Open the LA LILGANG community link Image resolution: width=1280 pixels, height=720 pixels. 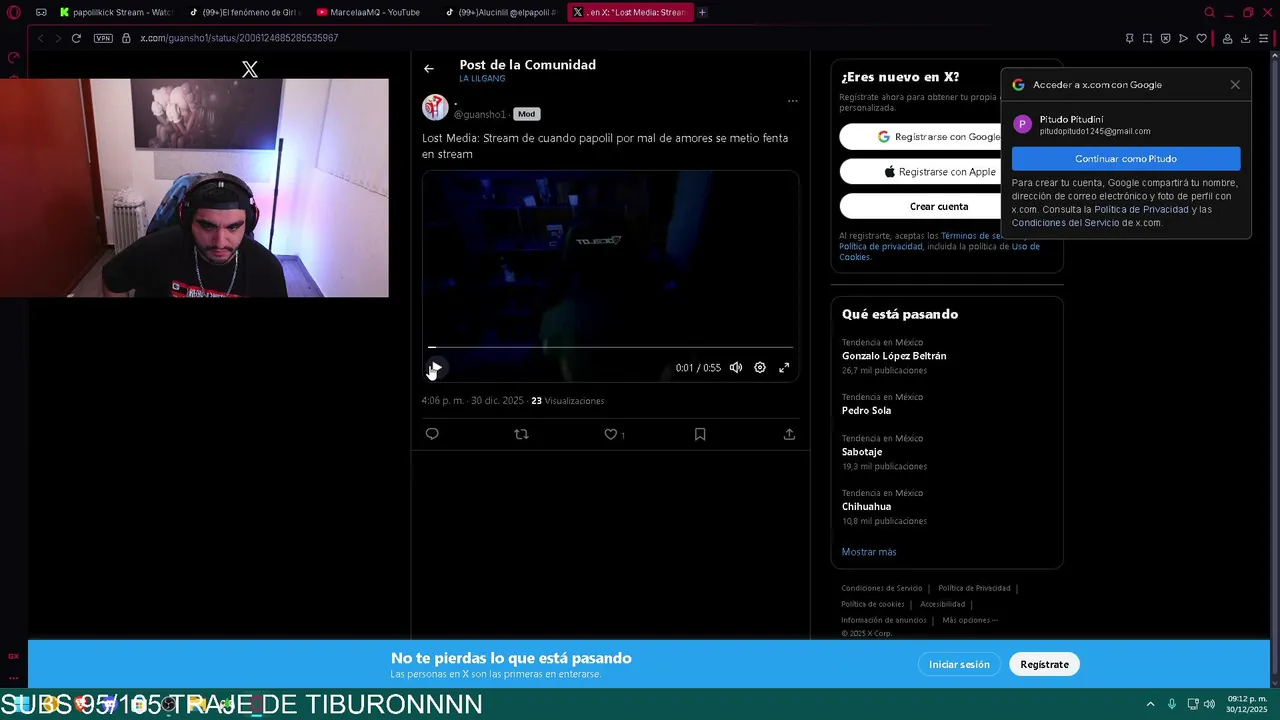tap(482, 78)
